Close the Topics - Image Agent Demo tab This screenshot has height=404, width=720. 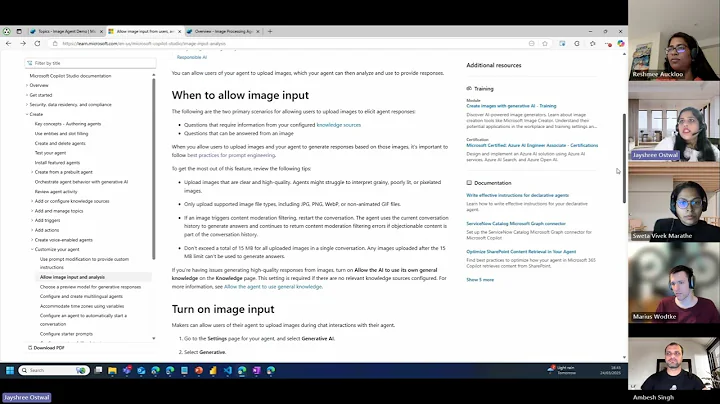(x=101, y=31)
